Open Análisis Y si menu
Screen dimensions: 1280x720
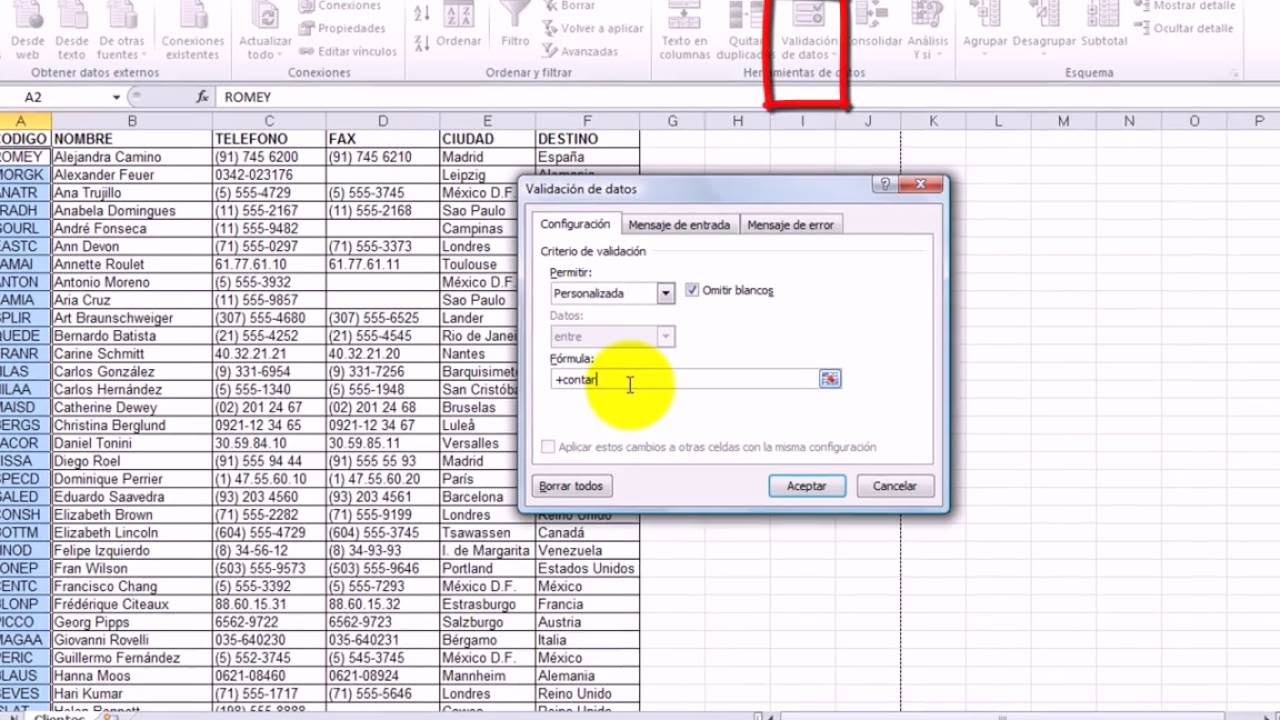(928, 30)
